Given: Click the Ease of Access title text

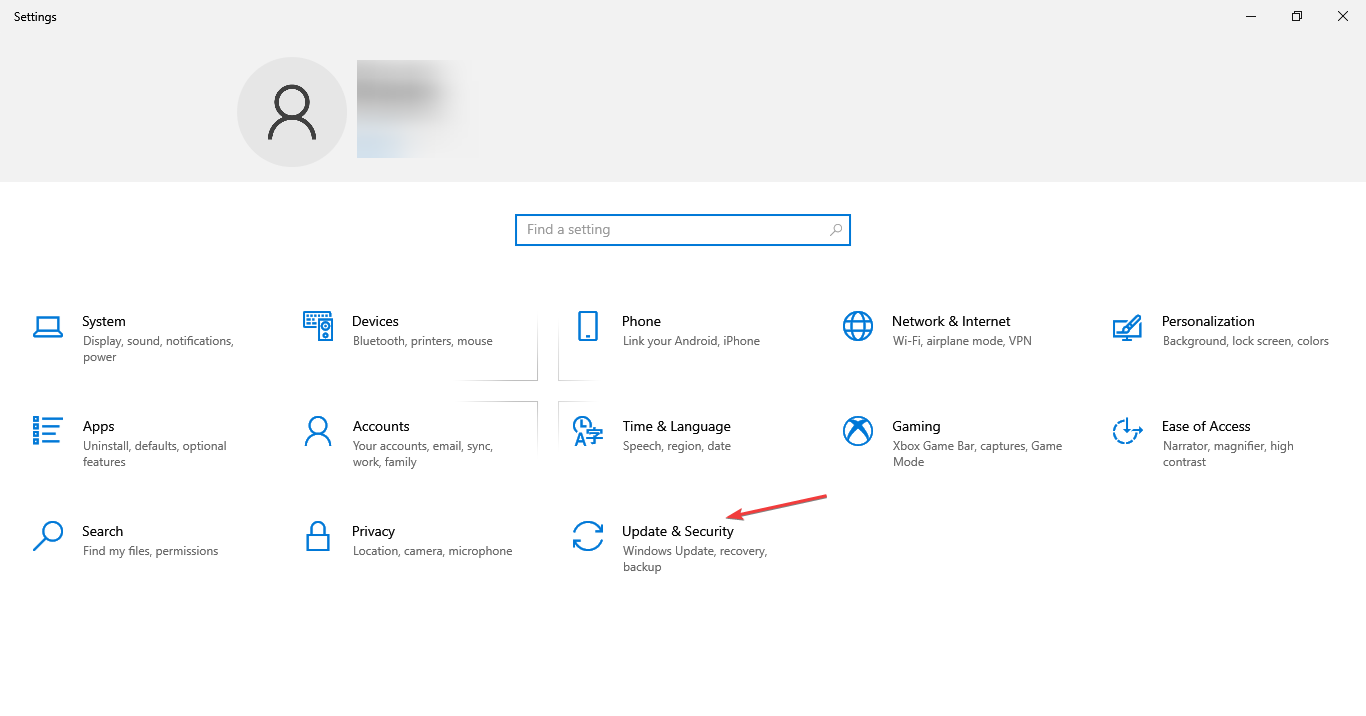Looking at the screenshot, I should pos(1206,426).
